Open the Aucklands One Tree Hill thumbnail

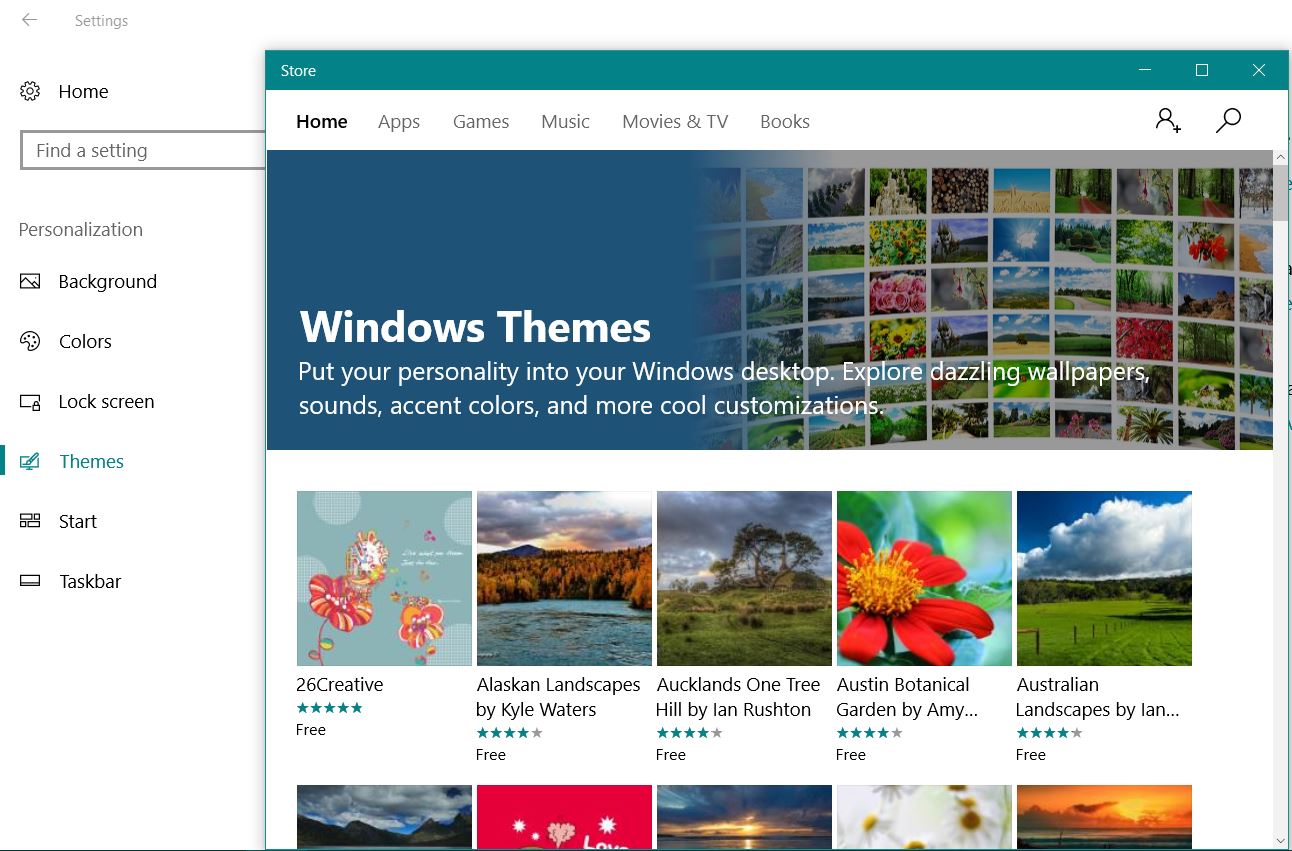744,578
